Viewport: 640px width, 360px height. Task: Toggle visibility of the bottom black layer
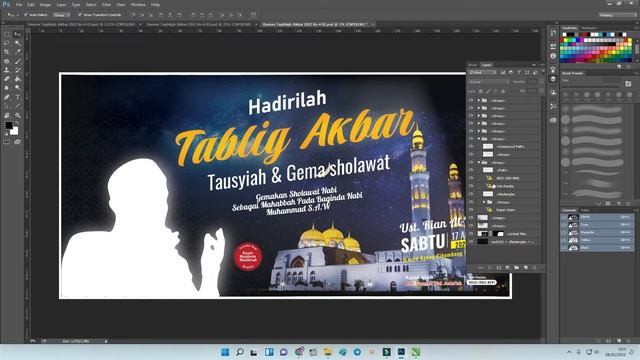click(x=471, y=242)
